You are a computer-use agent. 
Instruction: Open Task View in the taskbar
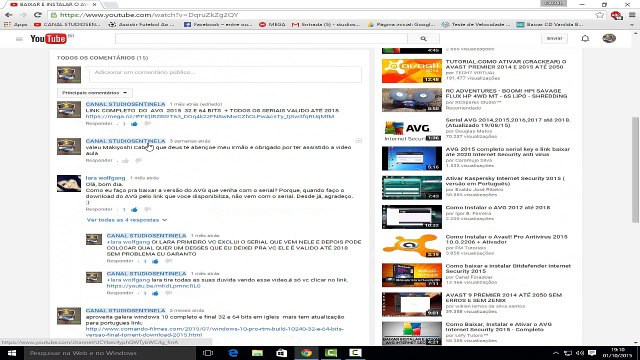[208, 353]
